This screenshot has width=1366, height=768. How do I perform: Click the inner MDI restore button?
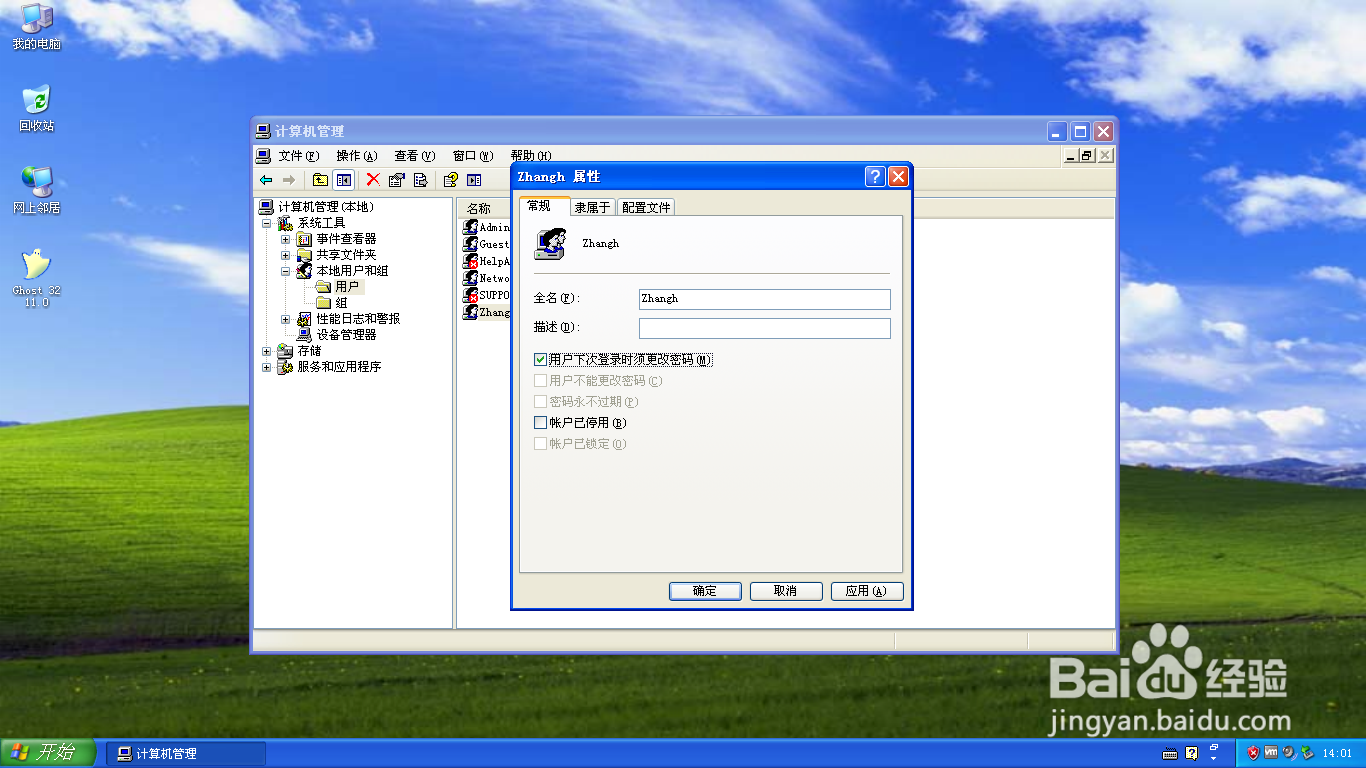1088,156
